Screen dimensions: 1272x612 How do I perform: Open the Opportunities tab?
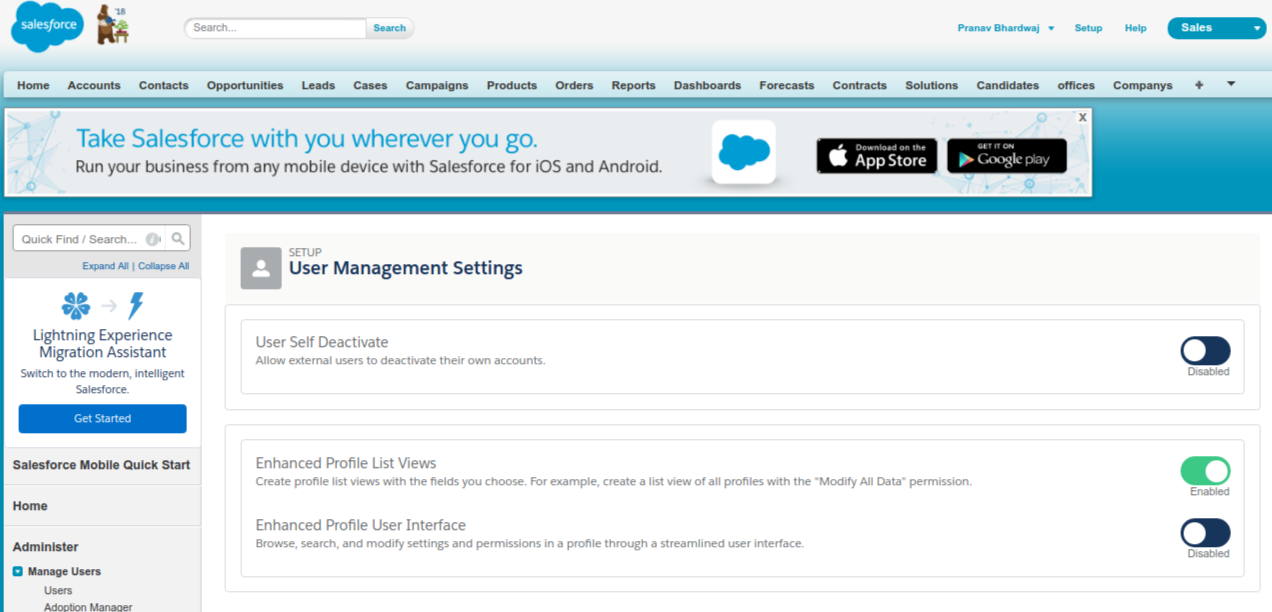[245, 85]
